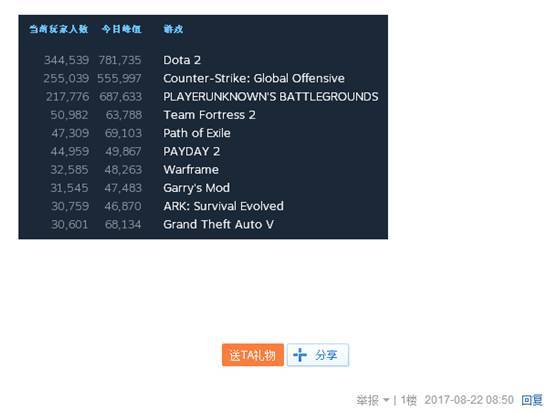Screen dimensions: 558x413
Task: Click the 回复 reply link
Action: [532, 400]
